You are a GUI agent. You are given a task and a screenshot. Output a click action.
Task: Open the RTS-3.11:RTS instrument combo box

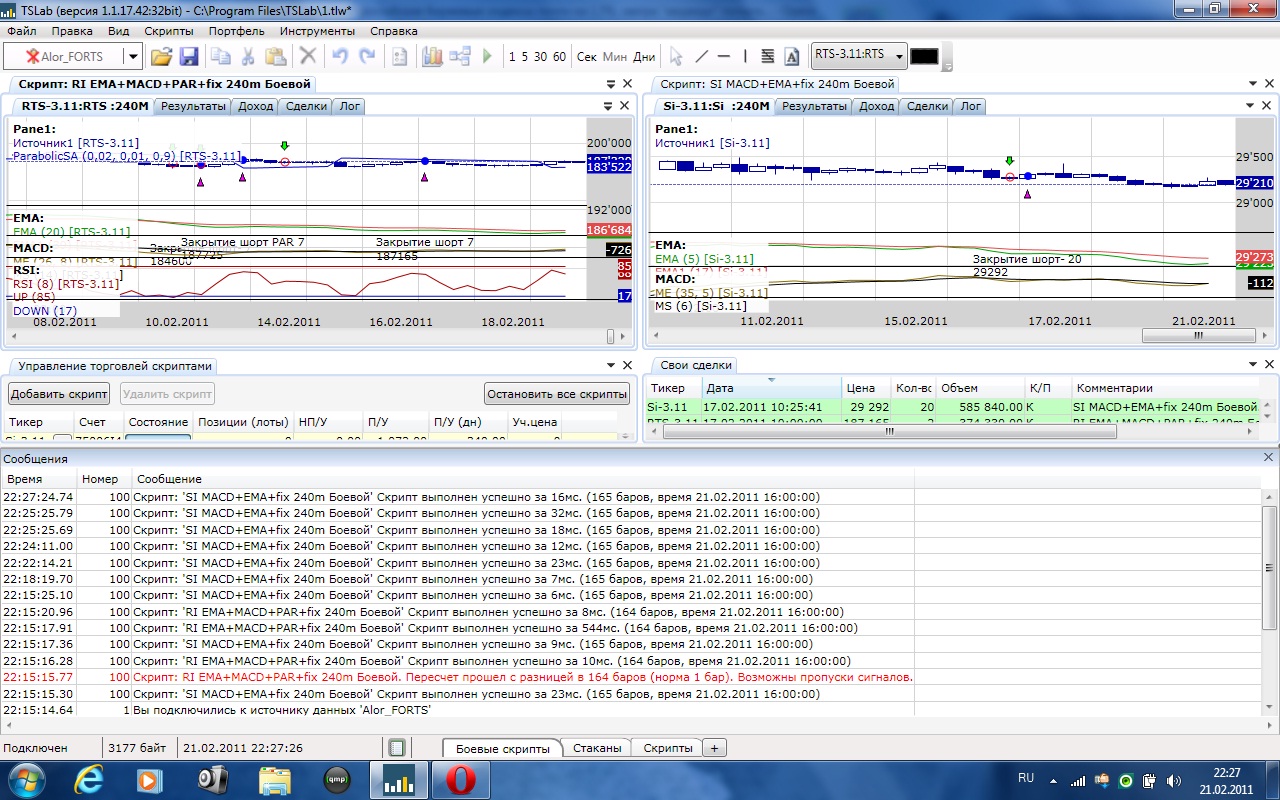[x=899, y=56]
